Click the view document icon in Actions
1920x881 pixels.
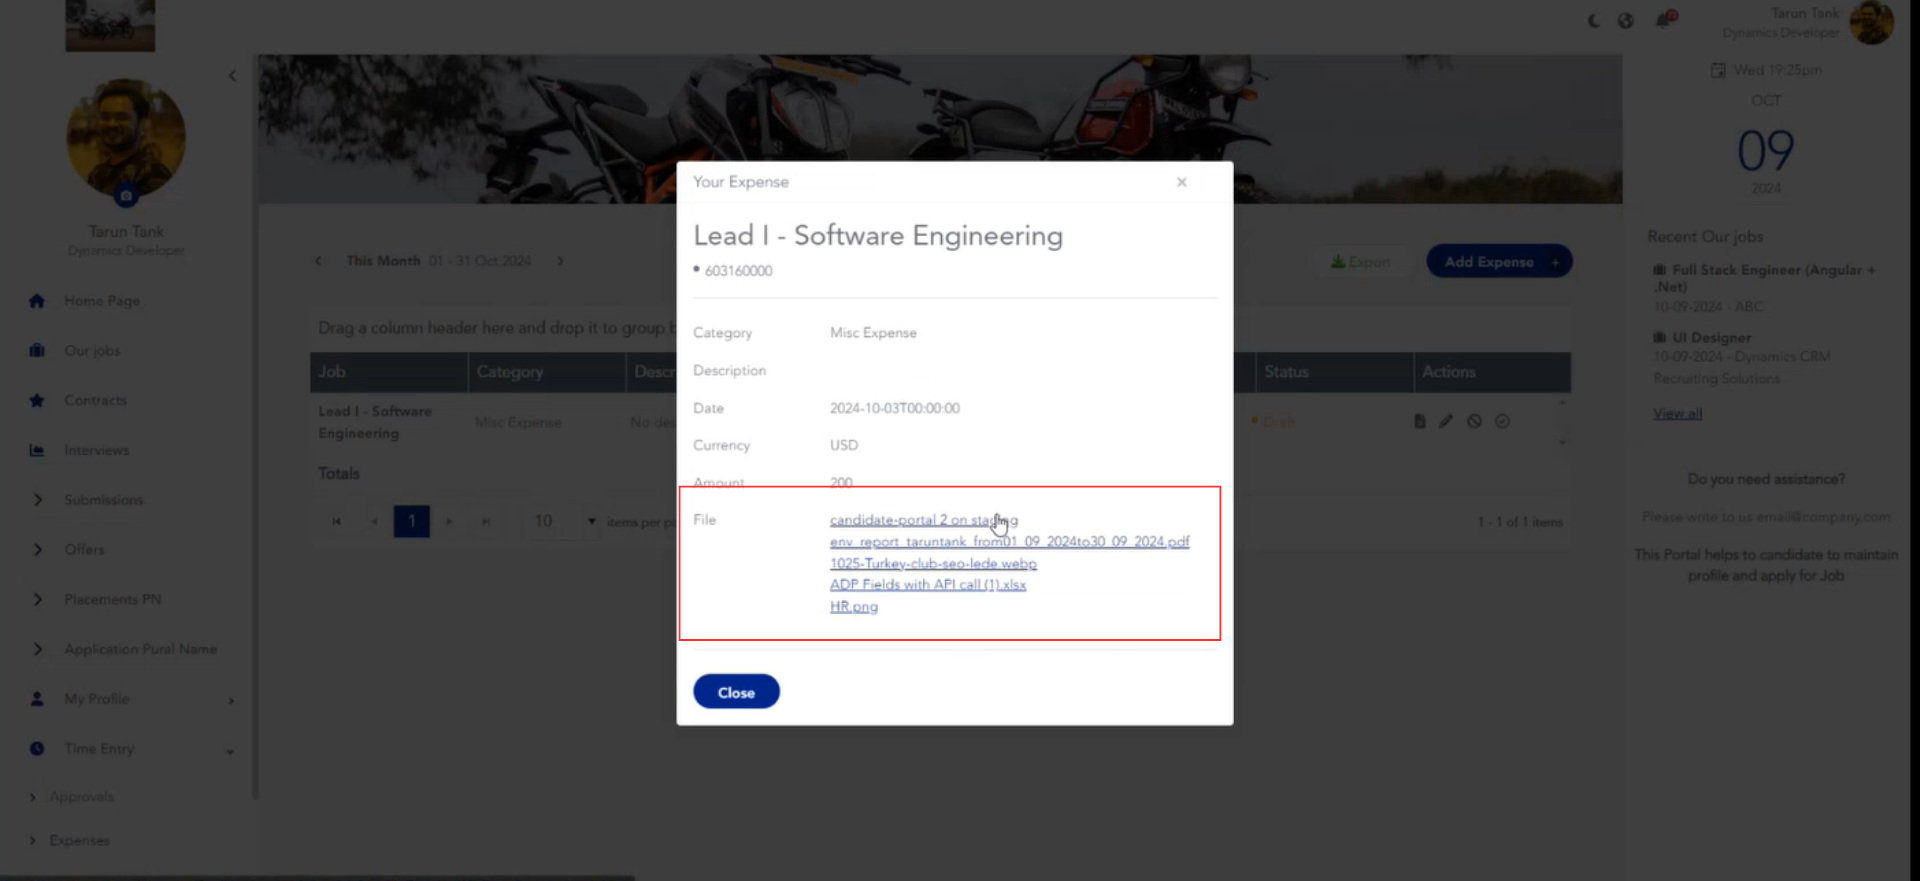pyautogui.click(x=1420, y=422)
